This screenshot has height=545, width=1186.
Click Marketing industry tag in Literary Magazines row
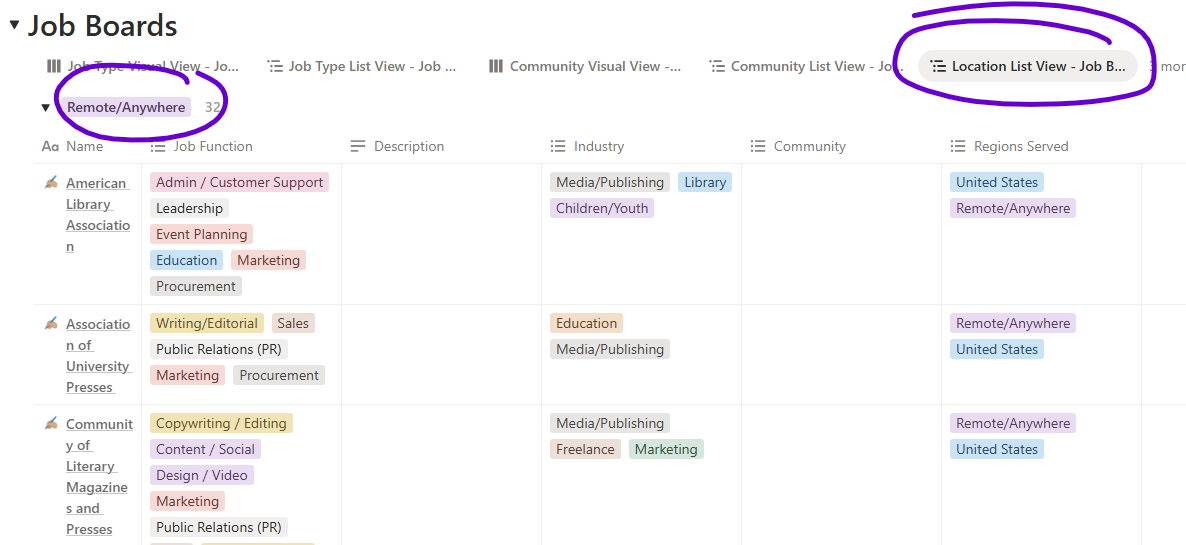click(666, 449)
